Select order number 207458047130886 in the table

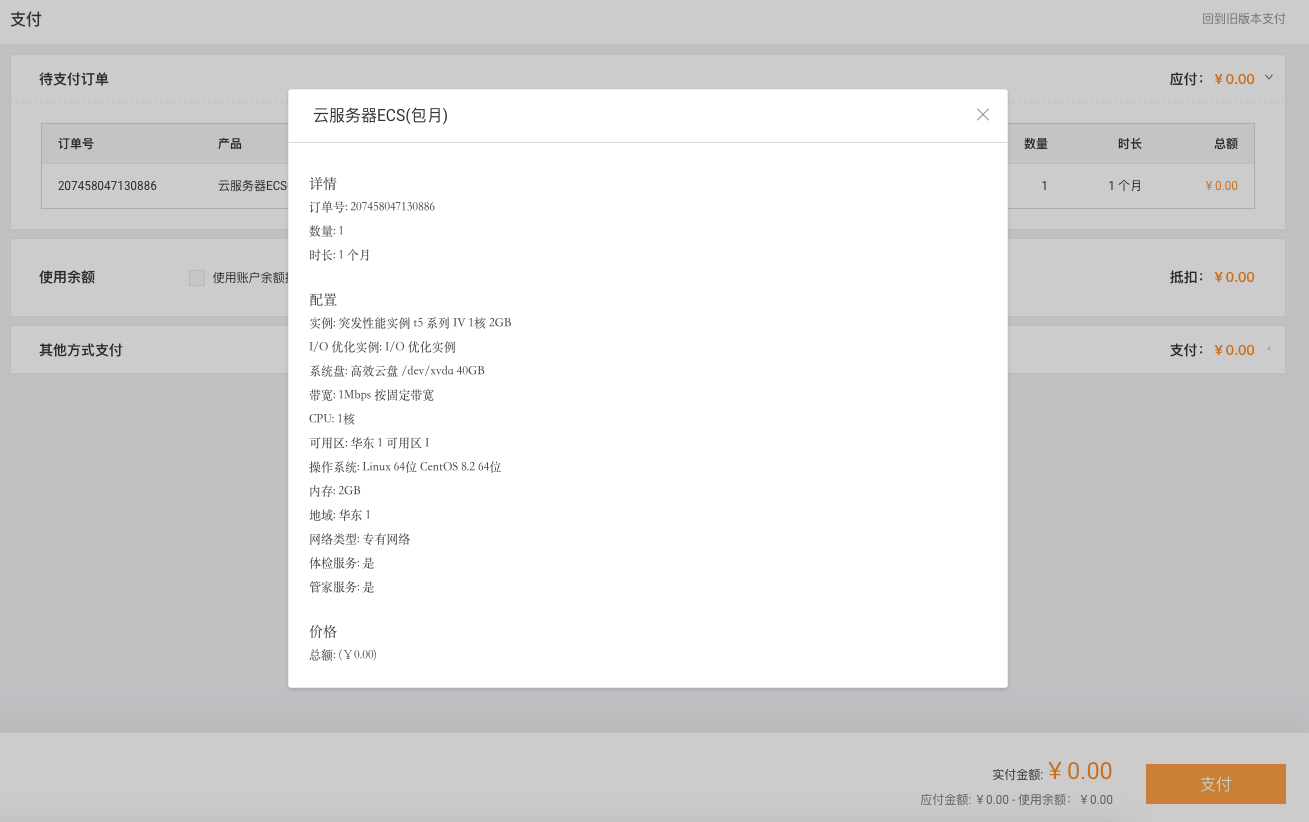[x=107, y=186]
